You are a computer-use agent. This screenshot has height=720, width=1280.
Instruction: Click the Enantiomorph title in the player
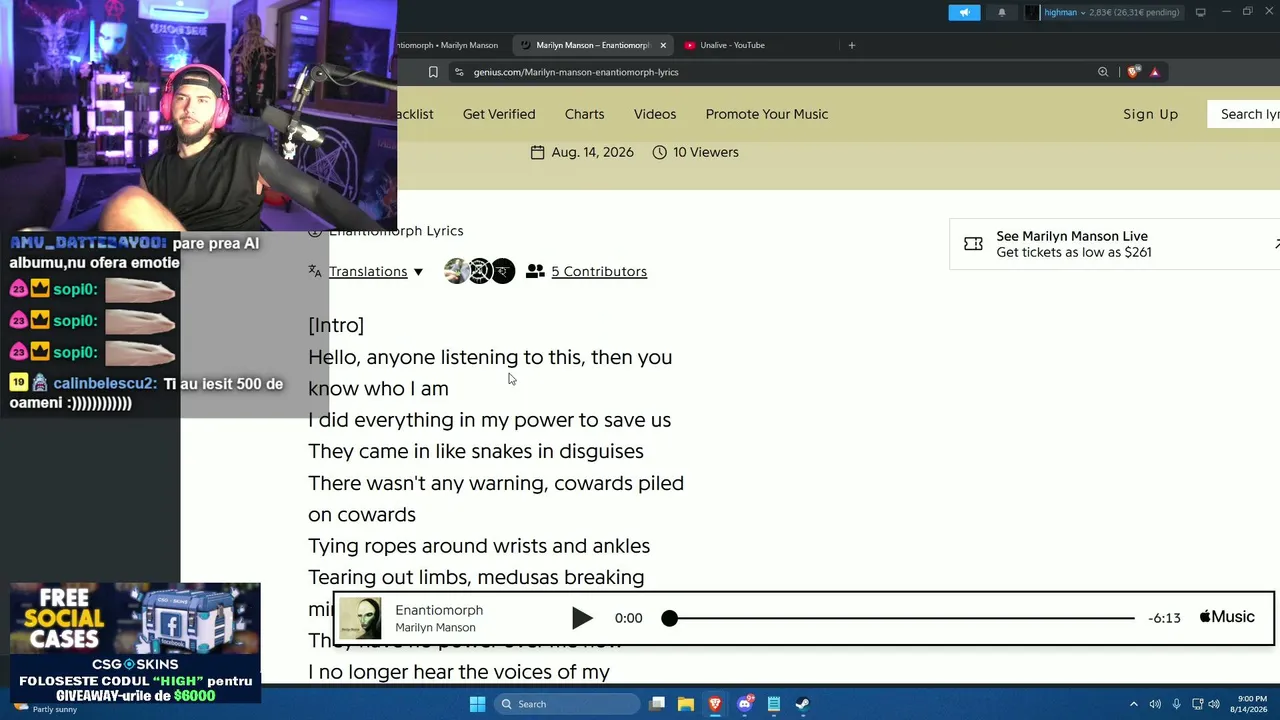(x=439, y=610)
